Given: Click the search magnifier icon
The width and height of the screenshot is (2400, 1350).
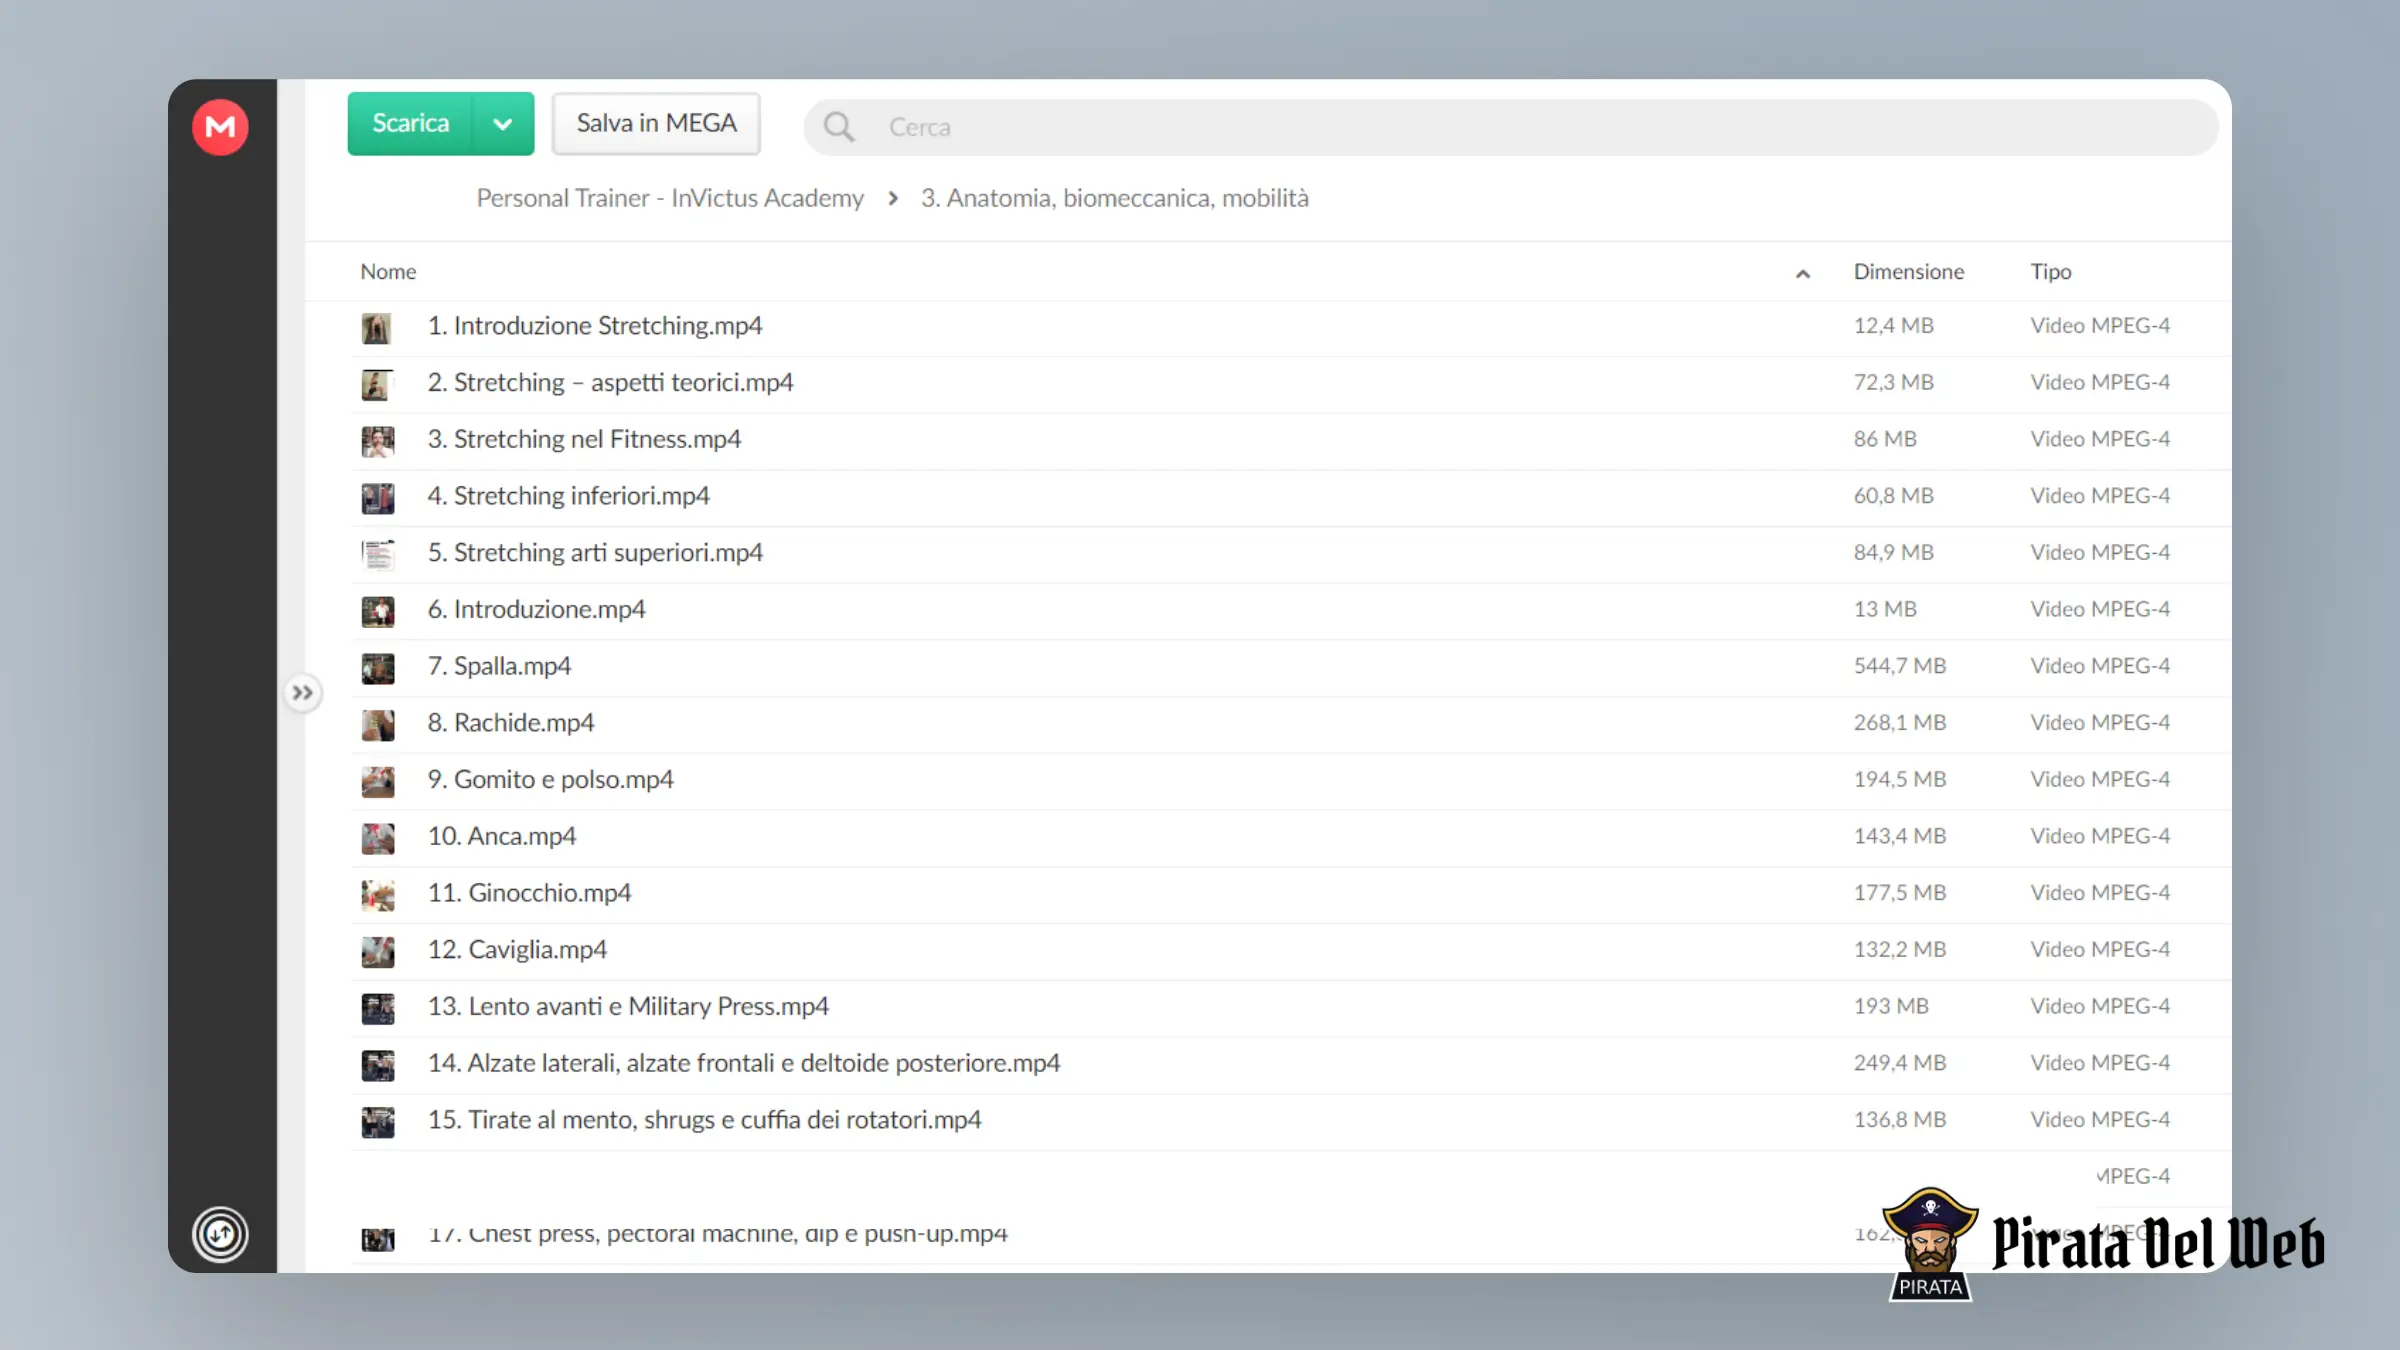Looking at the screenshot, I should (838, 127).
